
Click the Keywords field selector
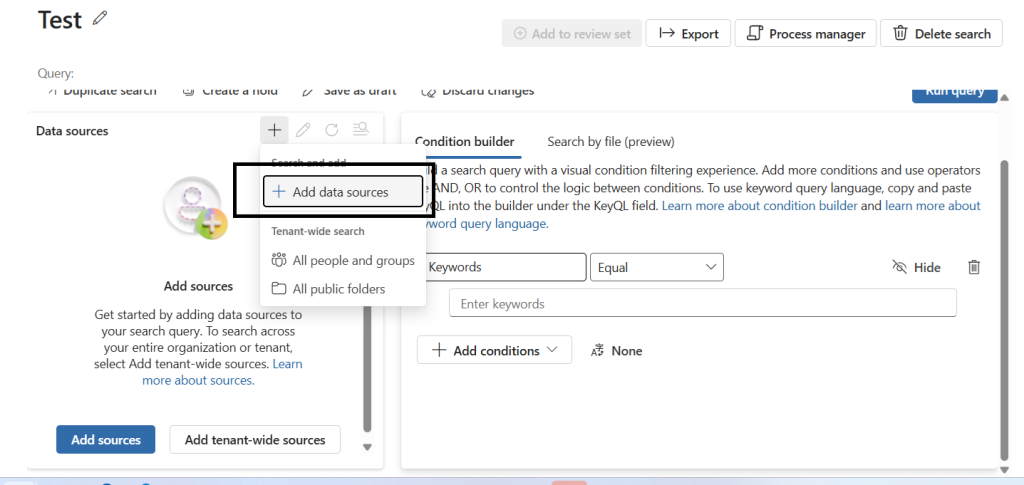tap(506, 267)
